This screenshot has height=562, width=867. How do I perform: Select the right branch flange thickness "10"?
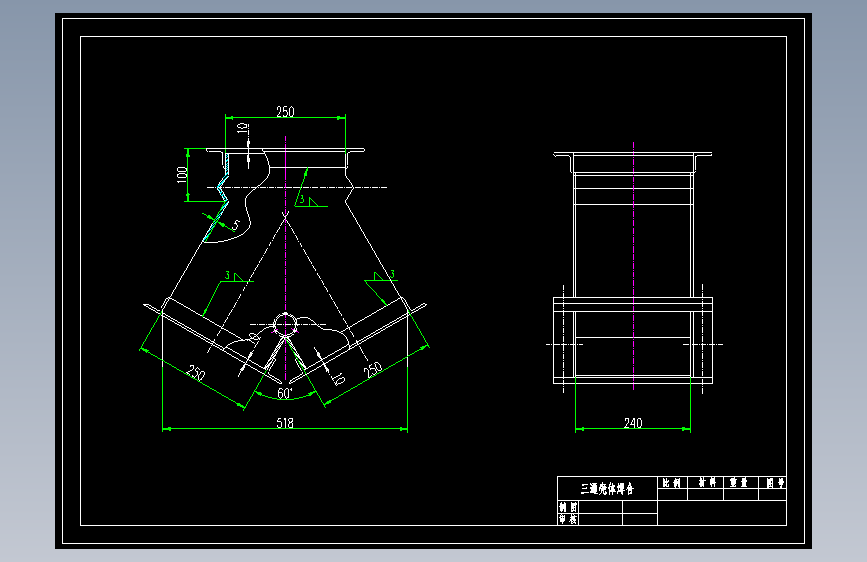(x=338, y=378)
